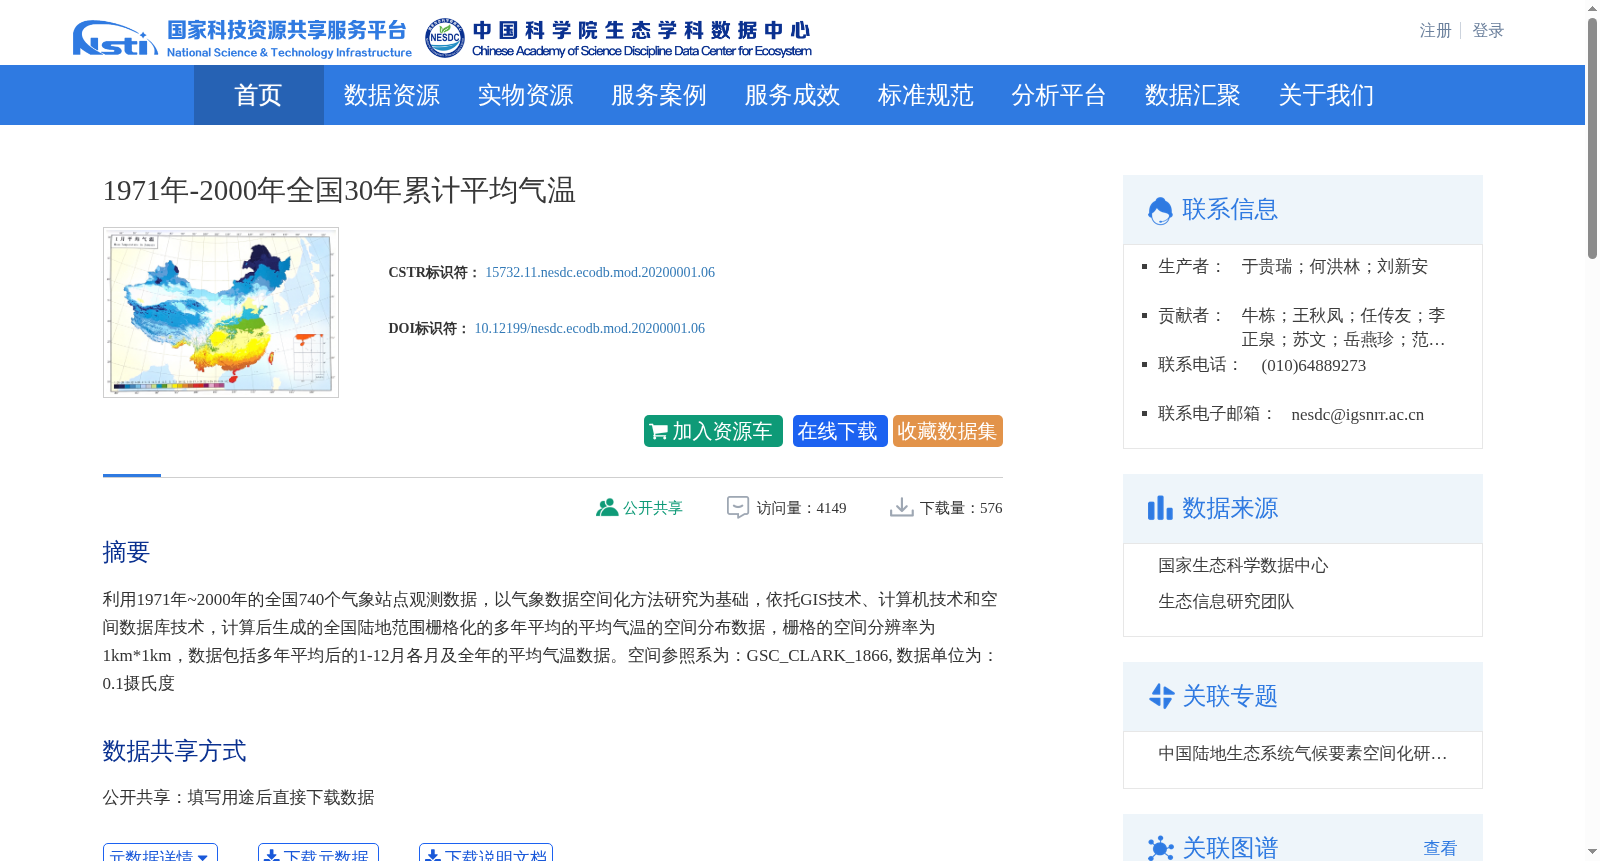Click the email nesdc@igsnrr.ac.cn
Viewport: 1600px width, 861px height.
[x=1357, y=414]
